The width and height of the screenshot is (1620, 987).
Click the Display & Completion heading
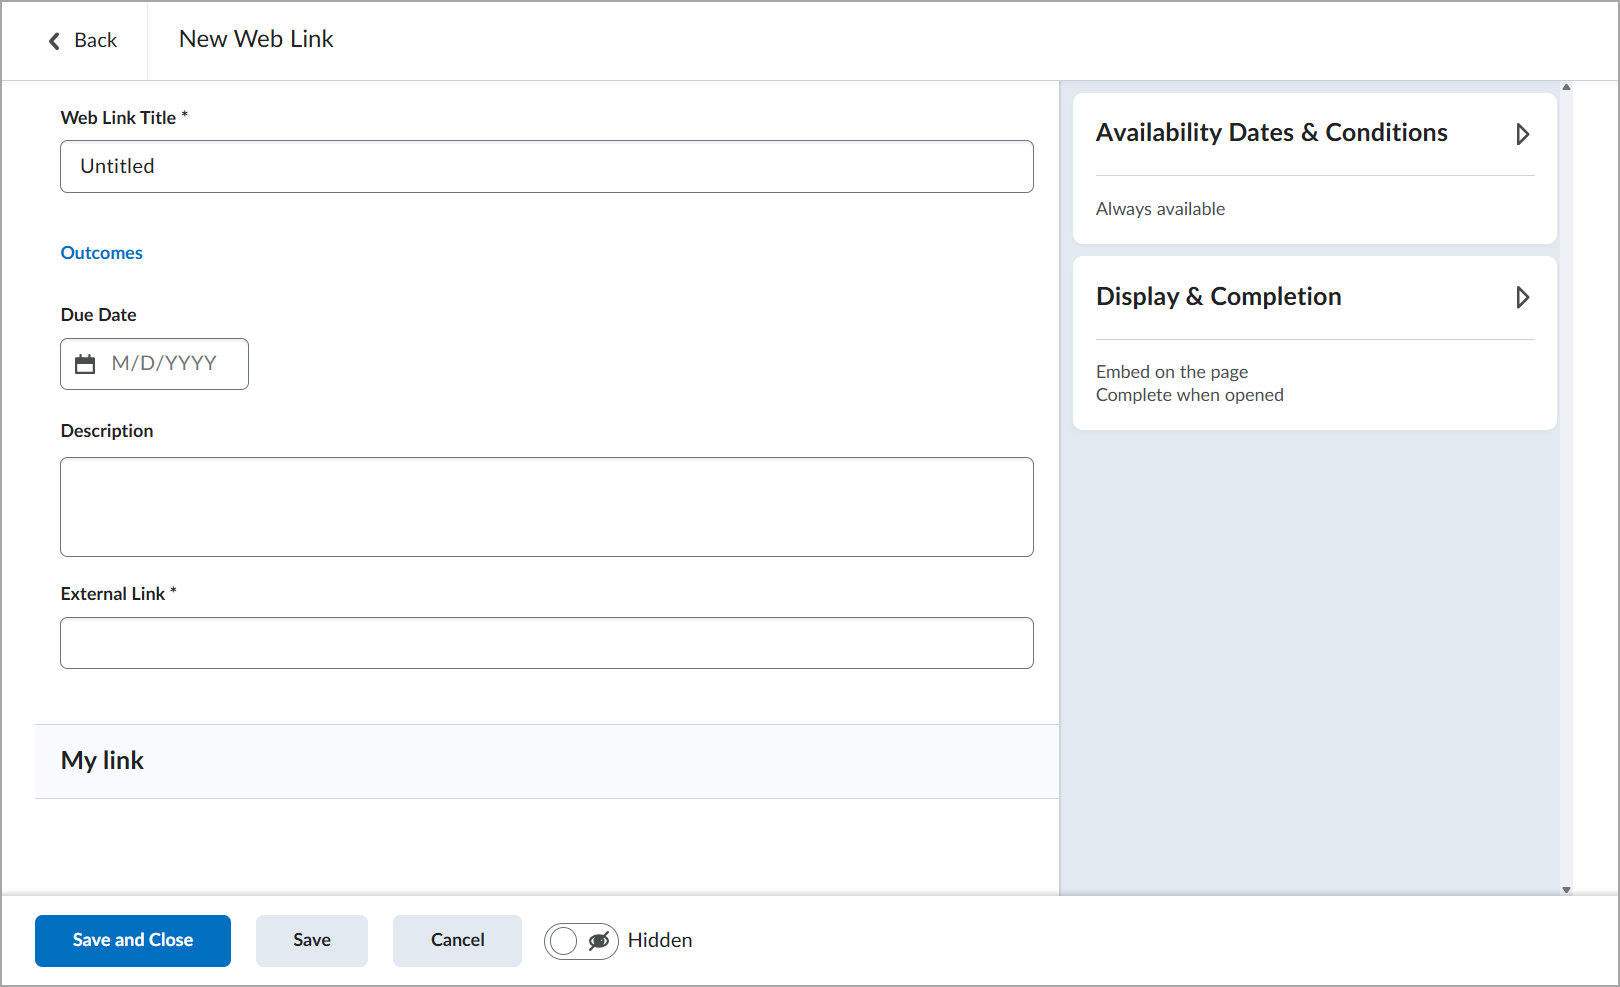click(x=1218, y=297)
